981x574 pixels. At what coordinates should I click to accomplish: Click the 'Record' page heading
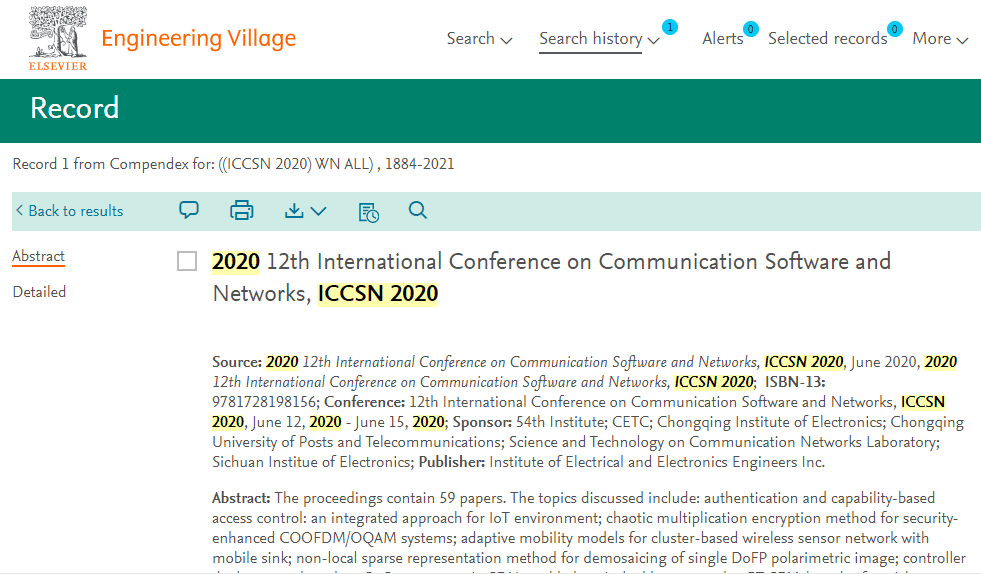(x=74, y=108)
